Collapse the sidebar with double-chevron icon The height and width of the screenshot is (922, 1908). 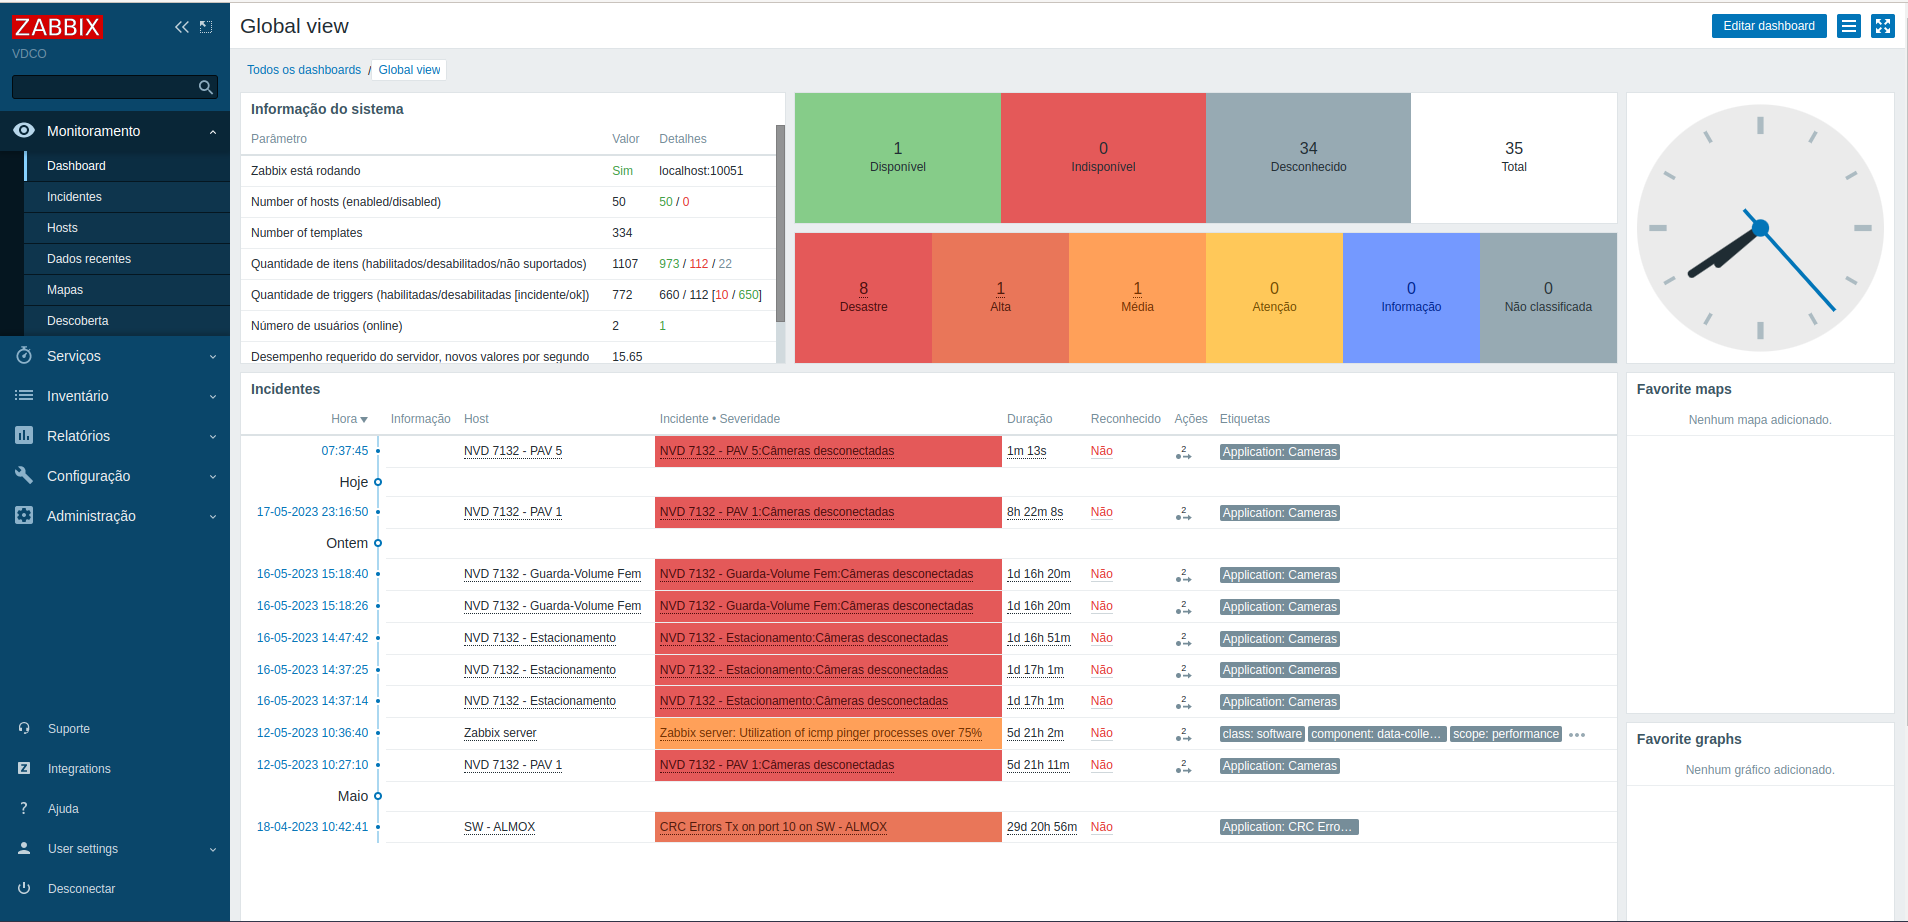click(181, 27)
